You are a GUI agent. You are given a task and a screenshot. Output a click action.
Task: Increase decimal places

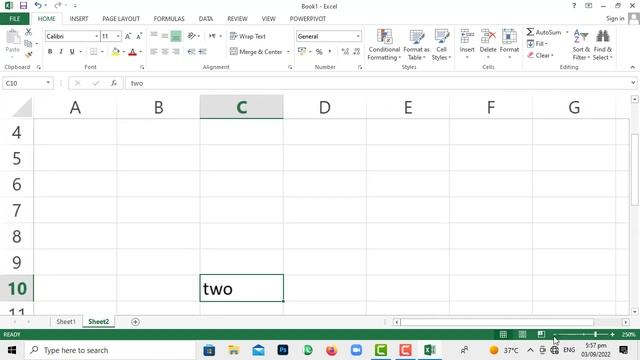[x=345, y=51]
